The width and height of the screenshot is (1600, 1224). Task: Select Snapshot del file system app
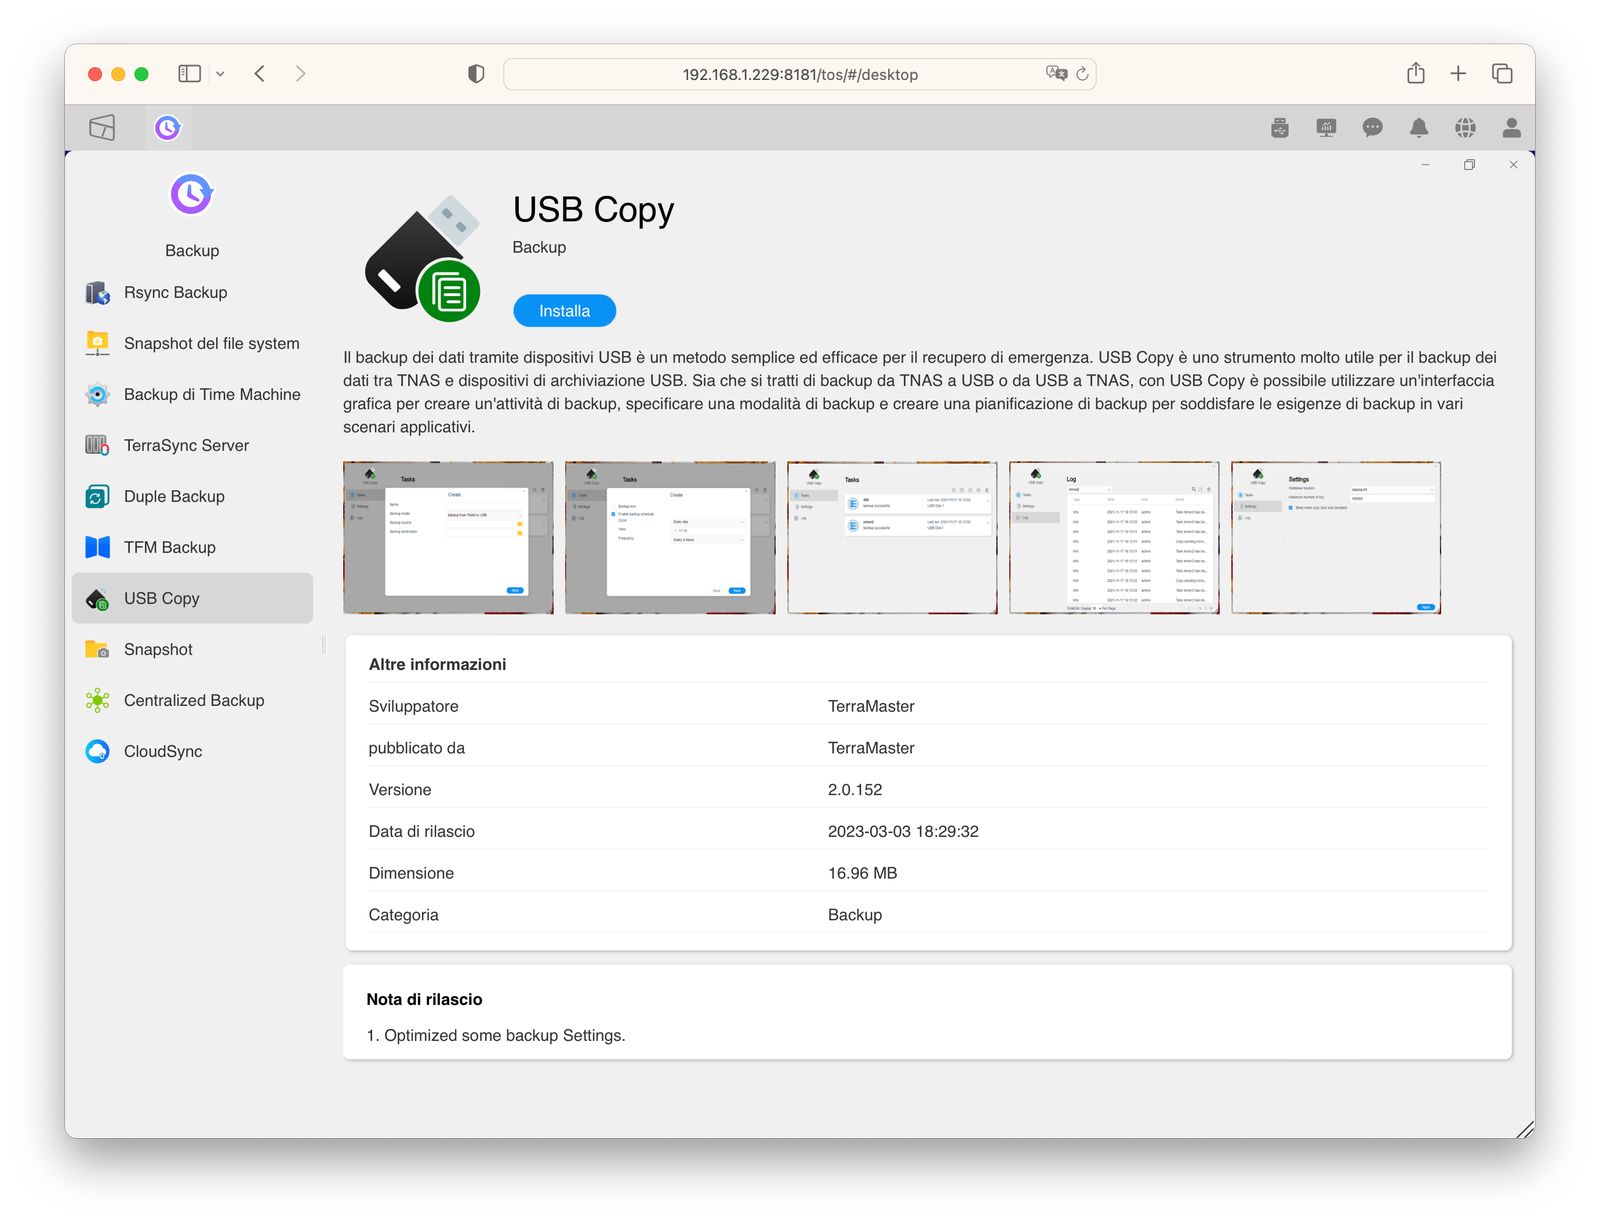pos(192,343)
